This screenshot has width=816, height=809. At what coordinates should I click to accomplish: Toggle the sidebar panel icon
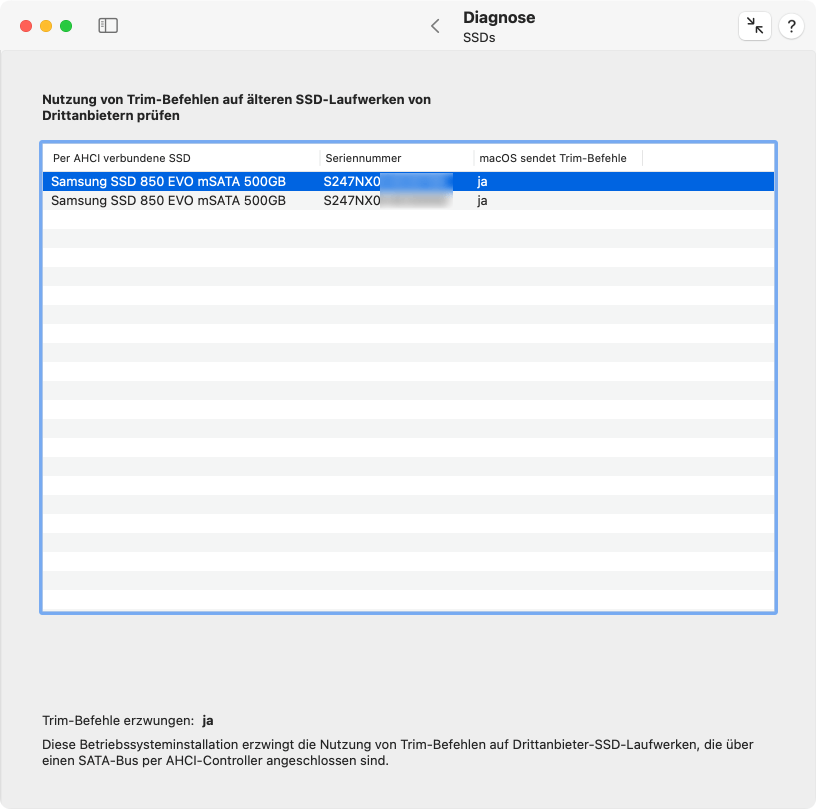(x=108, y=25)
